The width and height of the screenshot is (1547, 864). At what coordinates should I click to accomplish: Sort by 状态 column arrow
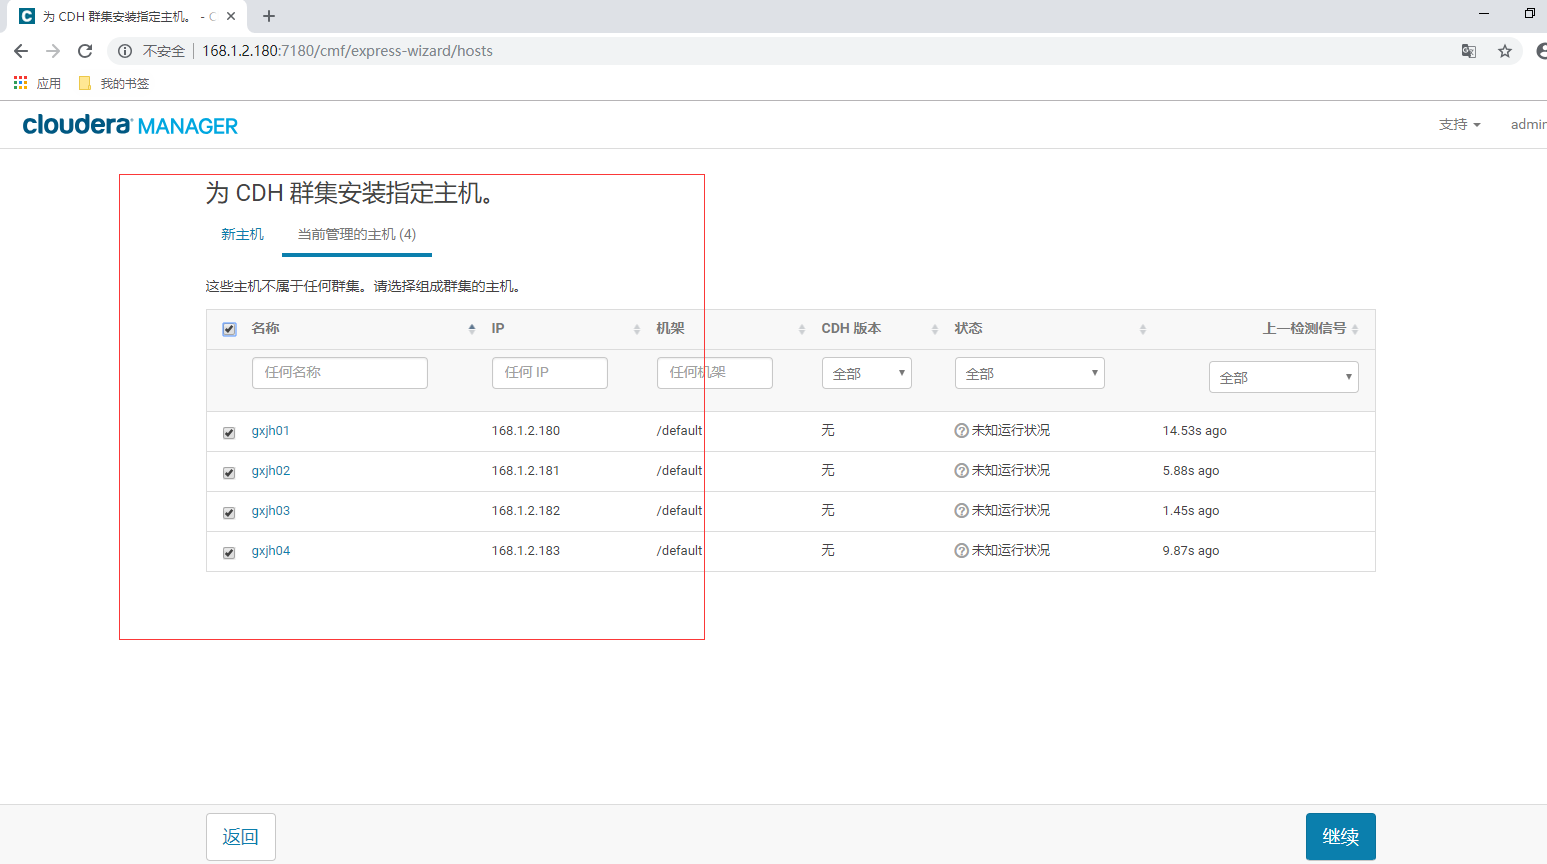coord(1143,329)
